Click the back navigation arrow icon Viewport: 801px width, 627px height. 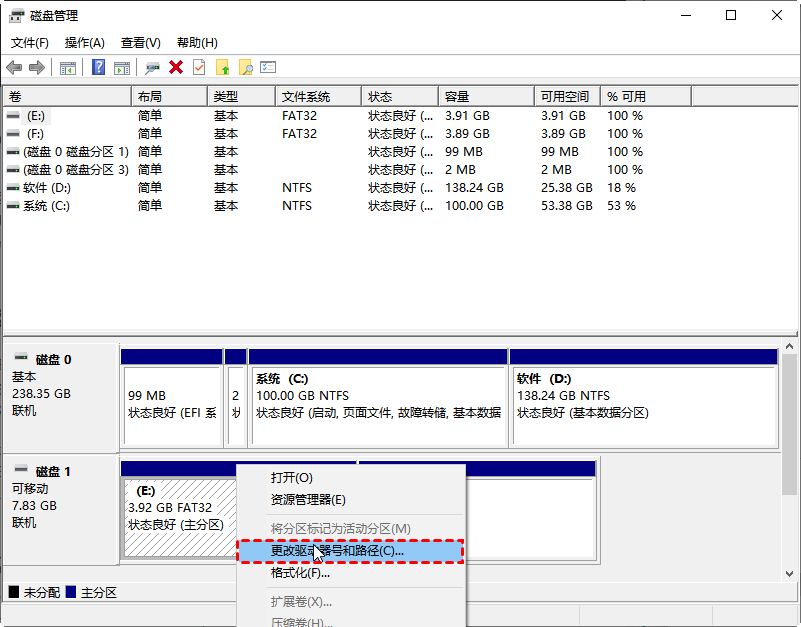pyautogui.click(x=13, y=67)
